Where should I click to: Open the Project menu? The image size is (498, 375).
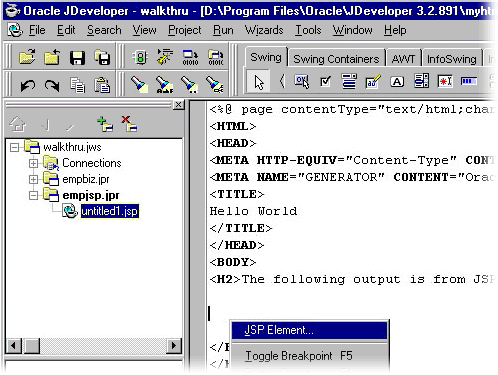[184, 30]
